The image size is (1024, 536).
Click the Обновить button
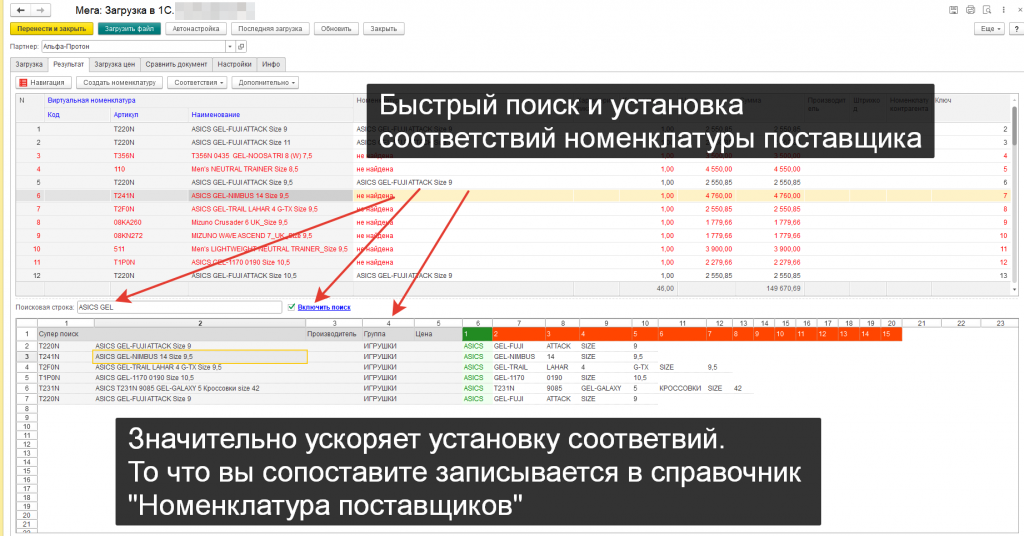[x=336, y=29]
